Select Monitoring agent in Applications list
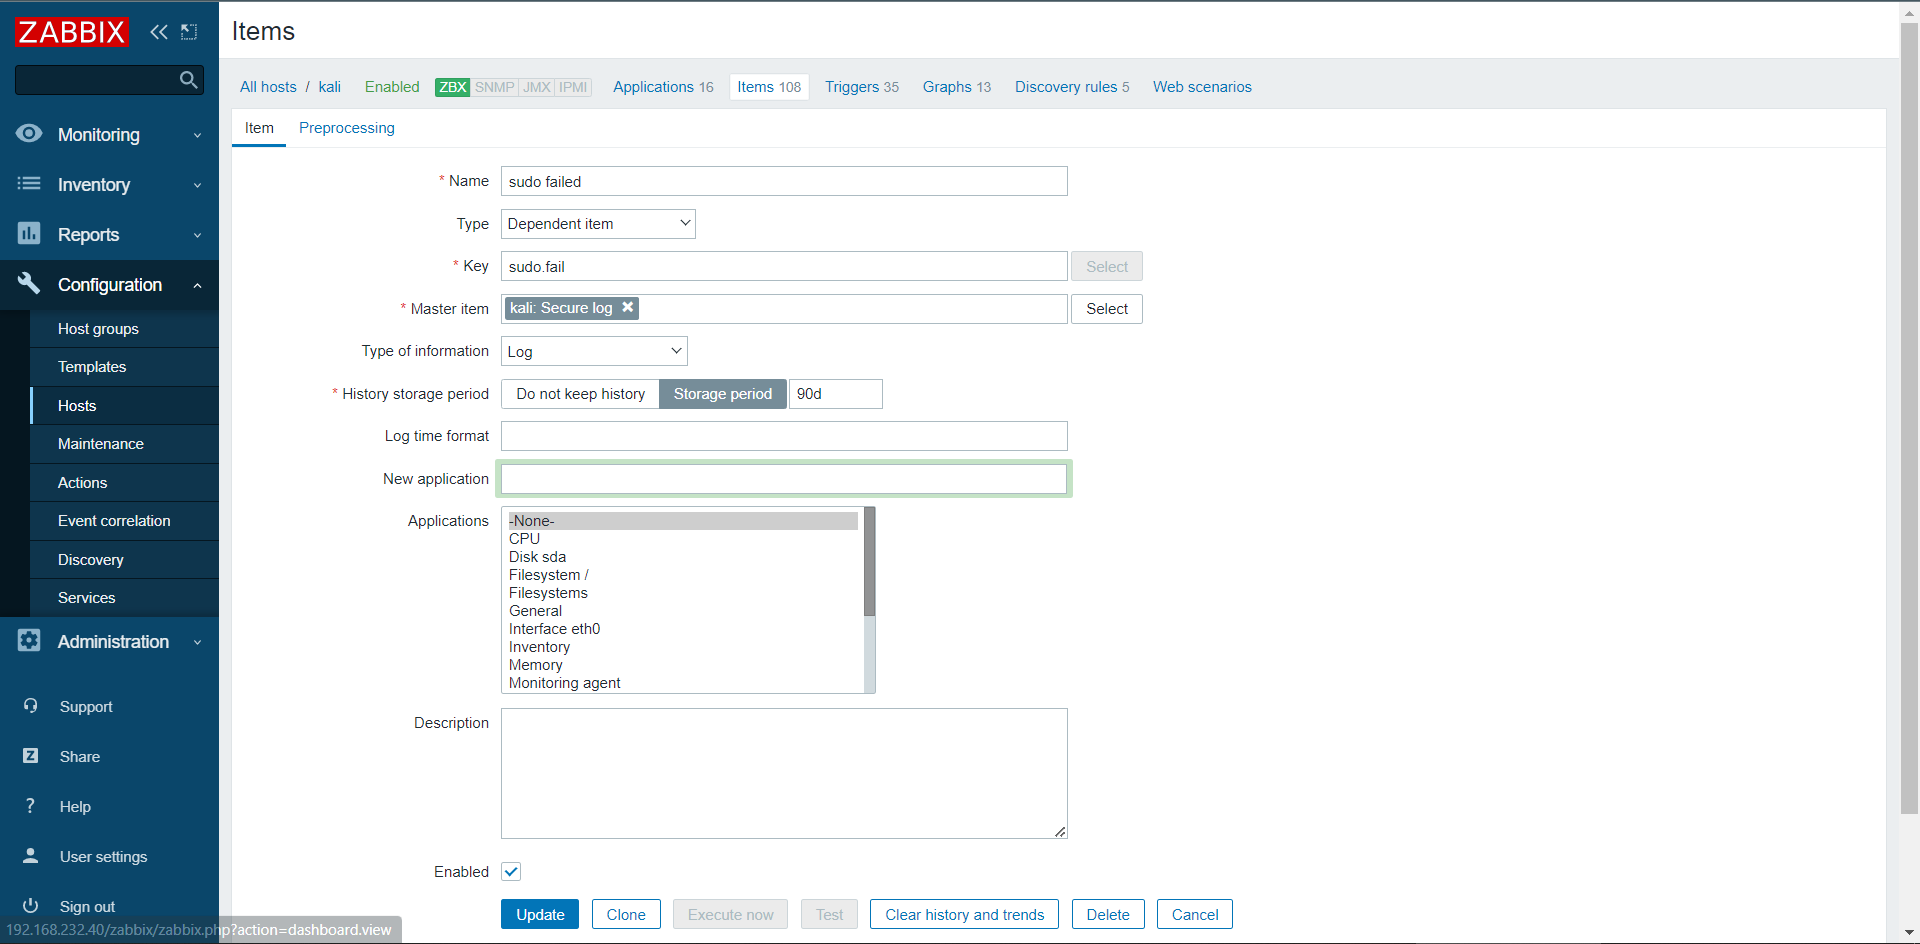Viewport: 1920px width, 944px height. click(683, 683)
